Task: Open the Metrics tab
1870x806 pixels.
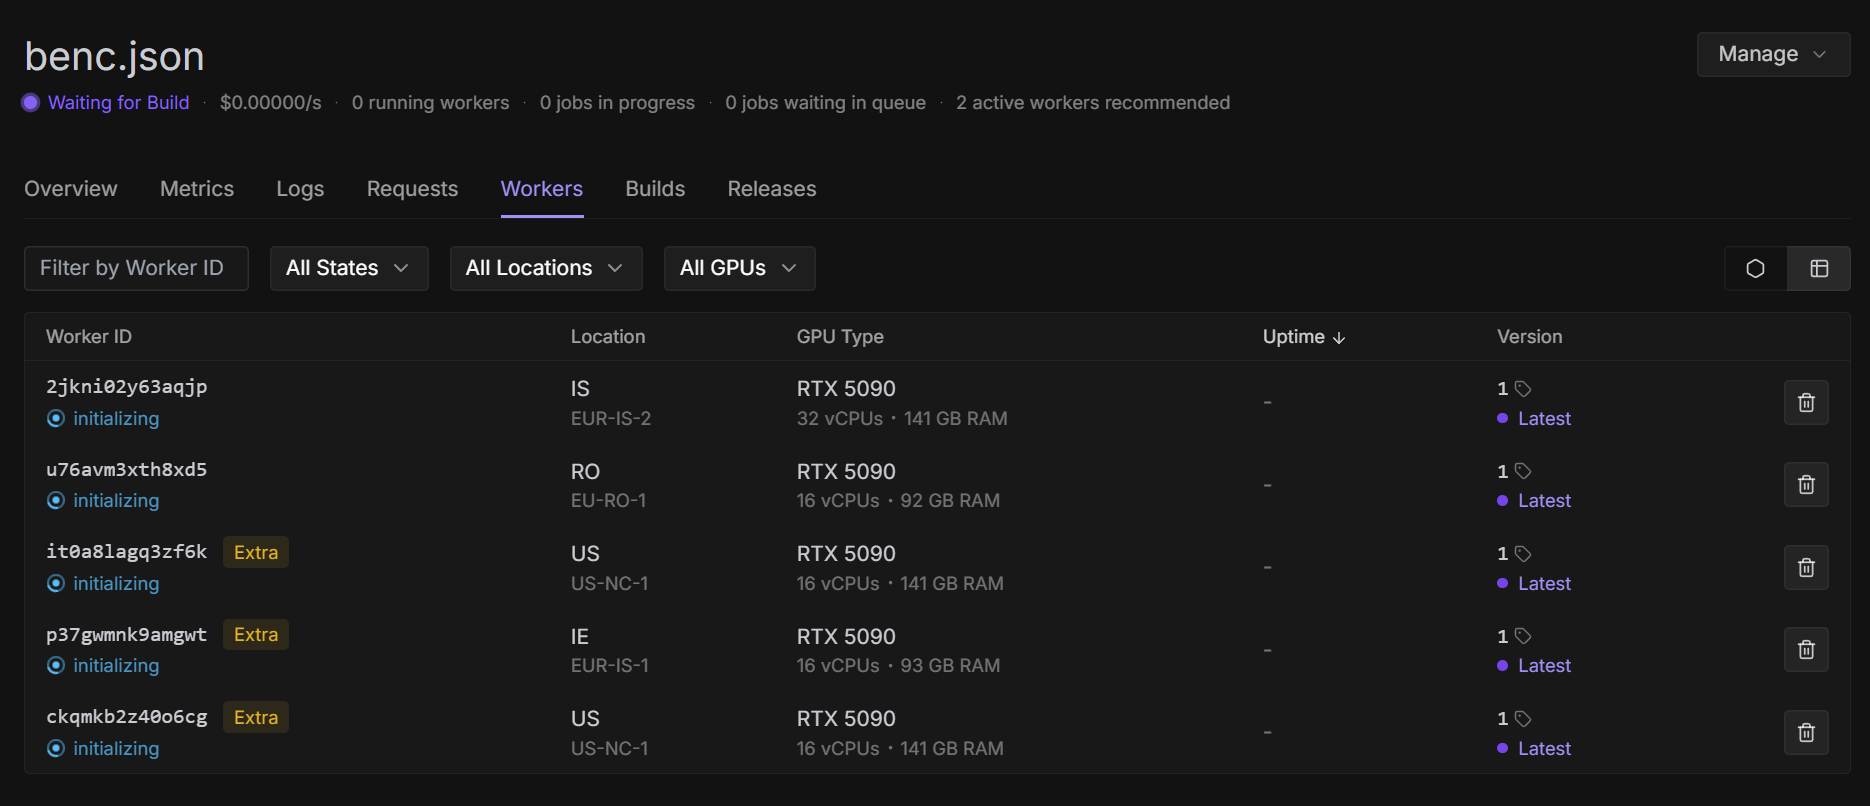Action: tap(197, 189)
